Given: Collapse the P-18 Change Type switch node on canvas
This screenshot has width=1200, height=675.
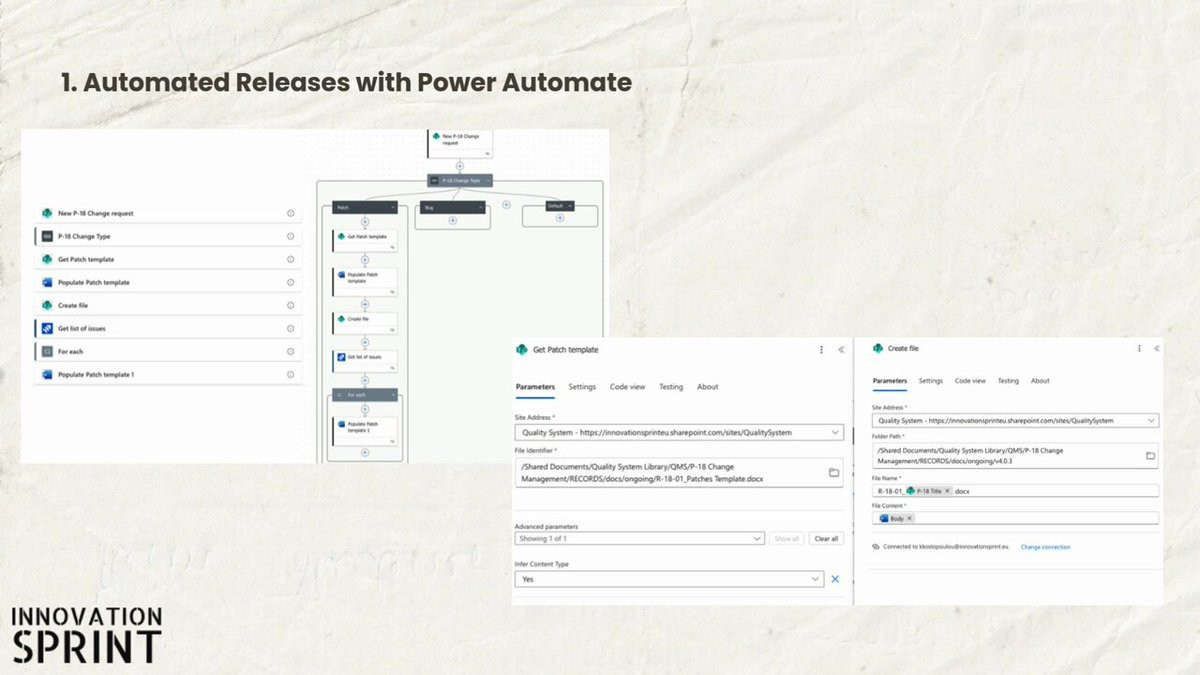Looking at the screenshot, I should point(487,181).
